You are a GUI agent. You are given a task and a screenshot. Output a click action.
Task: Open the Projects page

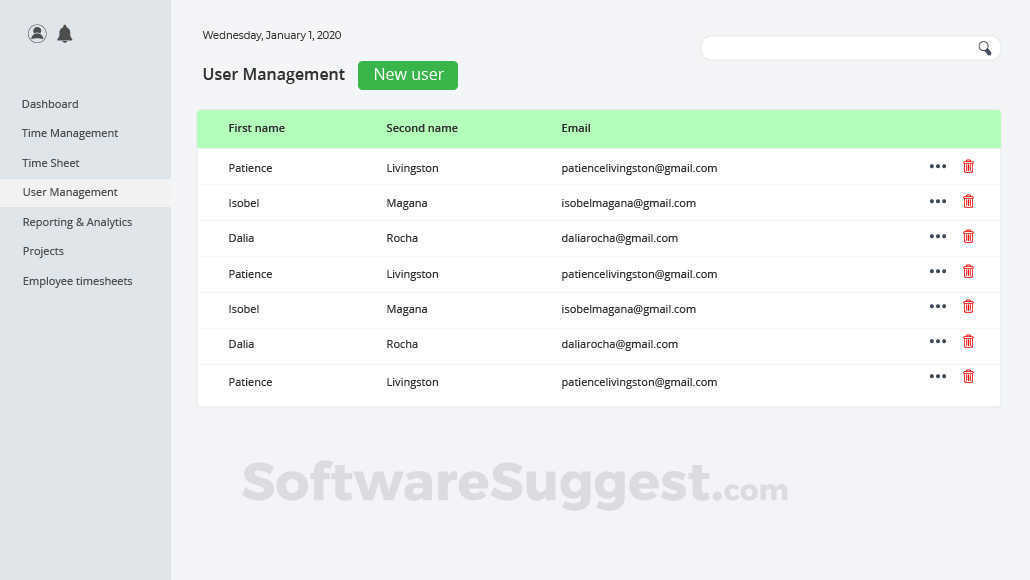tap(43, 251)
